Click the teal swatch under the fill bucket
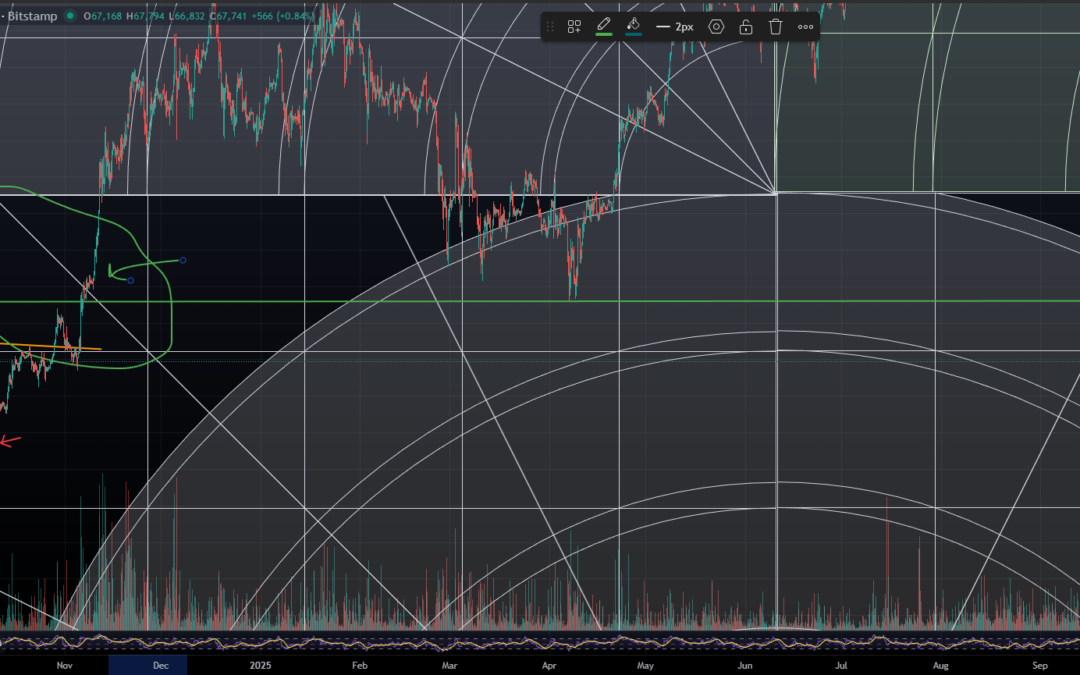 coord(633,35)
